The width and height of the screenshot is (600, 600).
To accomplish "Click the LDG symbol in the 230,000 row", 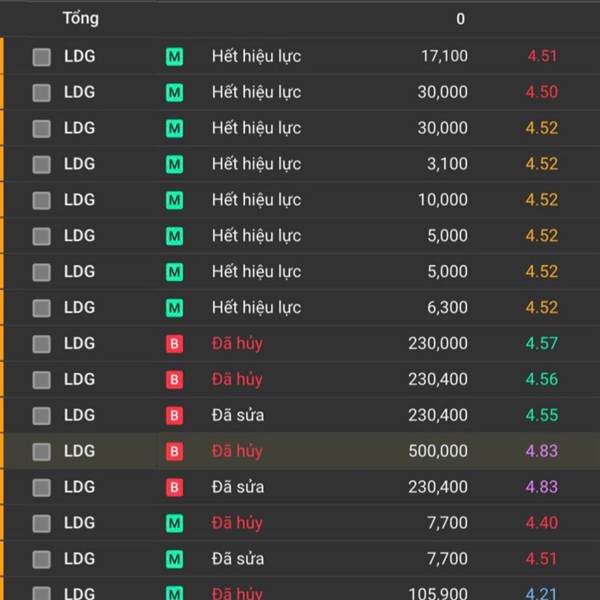I will pyautogui.click(x=79, y=344).
